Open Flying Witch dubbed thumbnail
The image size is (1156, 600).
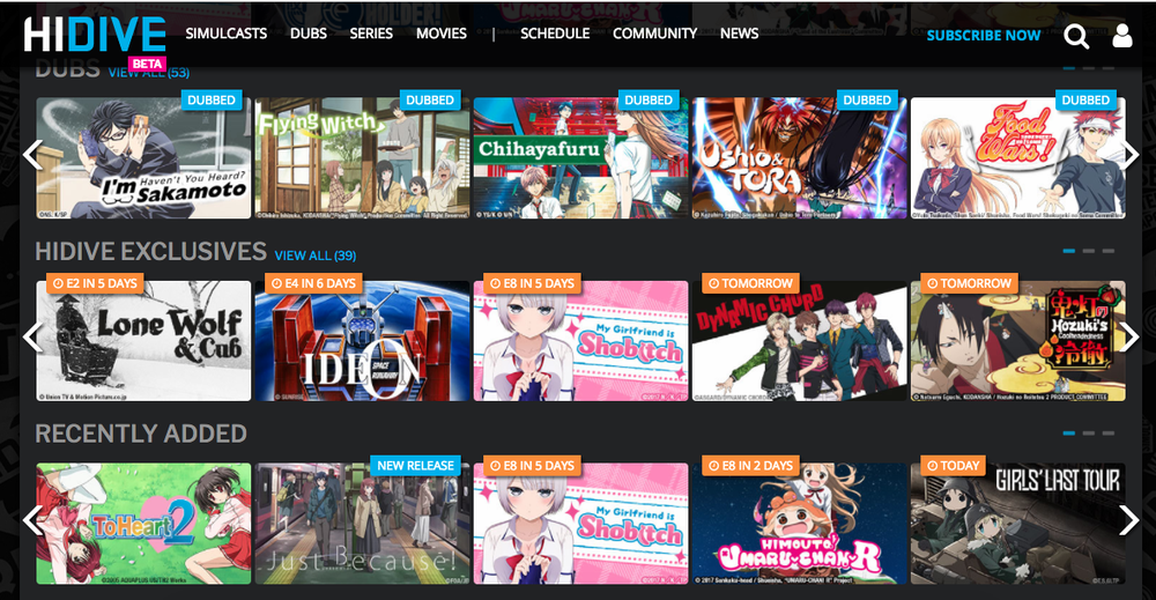(362, 158)
